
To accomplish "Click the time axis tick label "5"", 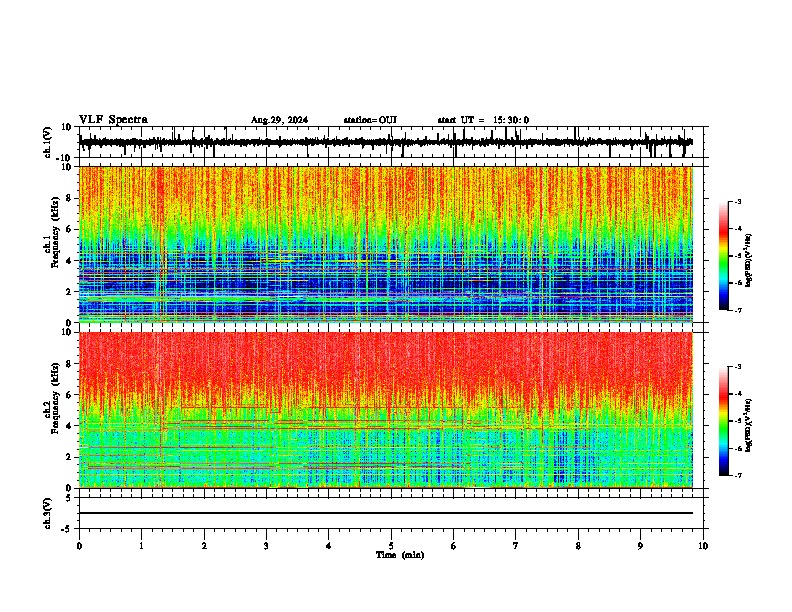I will pyautogui.click(x=391, y=546).
